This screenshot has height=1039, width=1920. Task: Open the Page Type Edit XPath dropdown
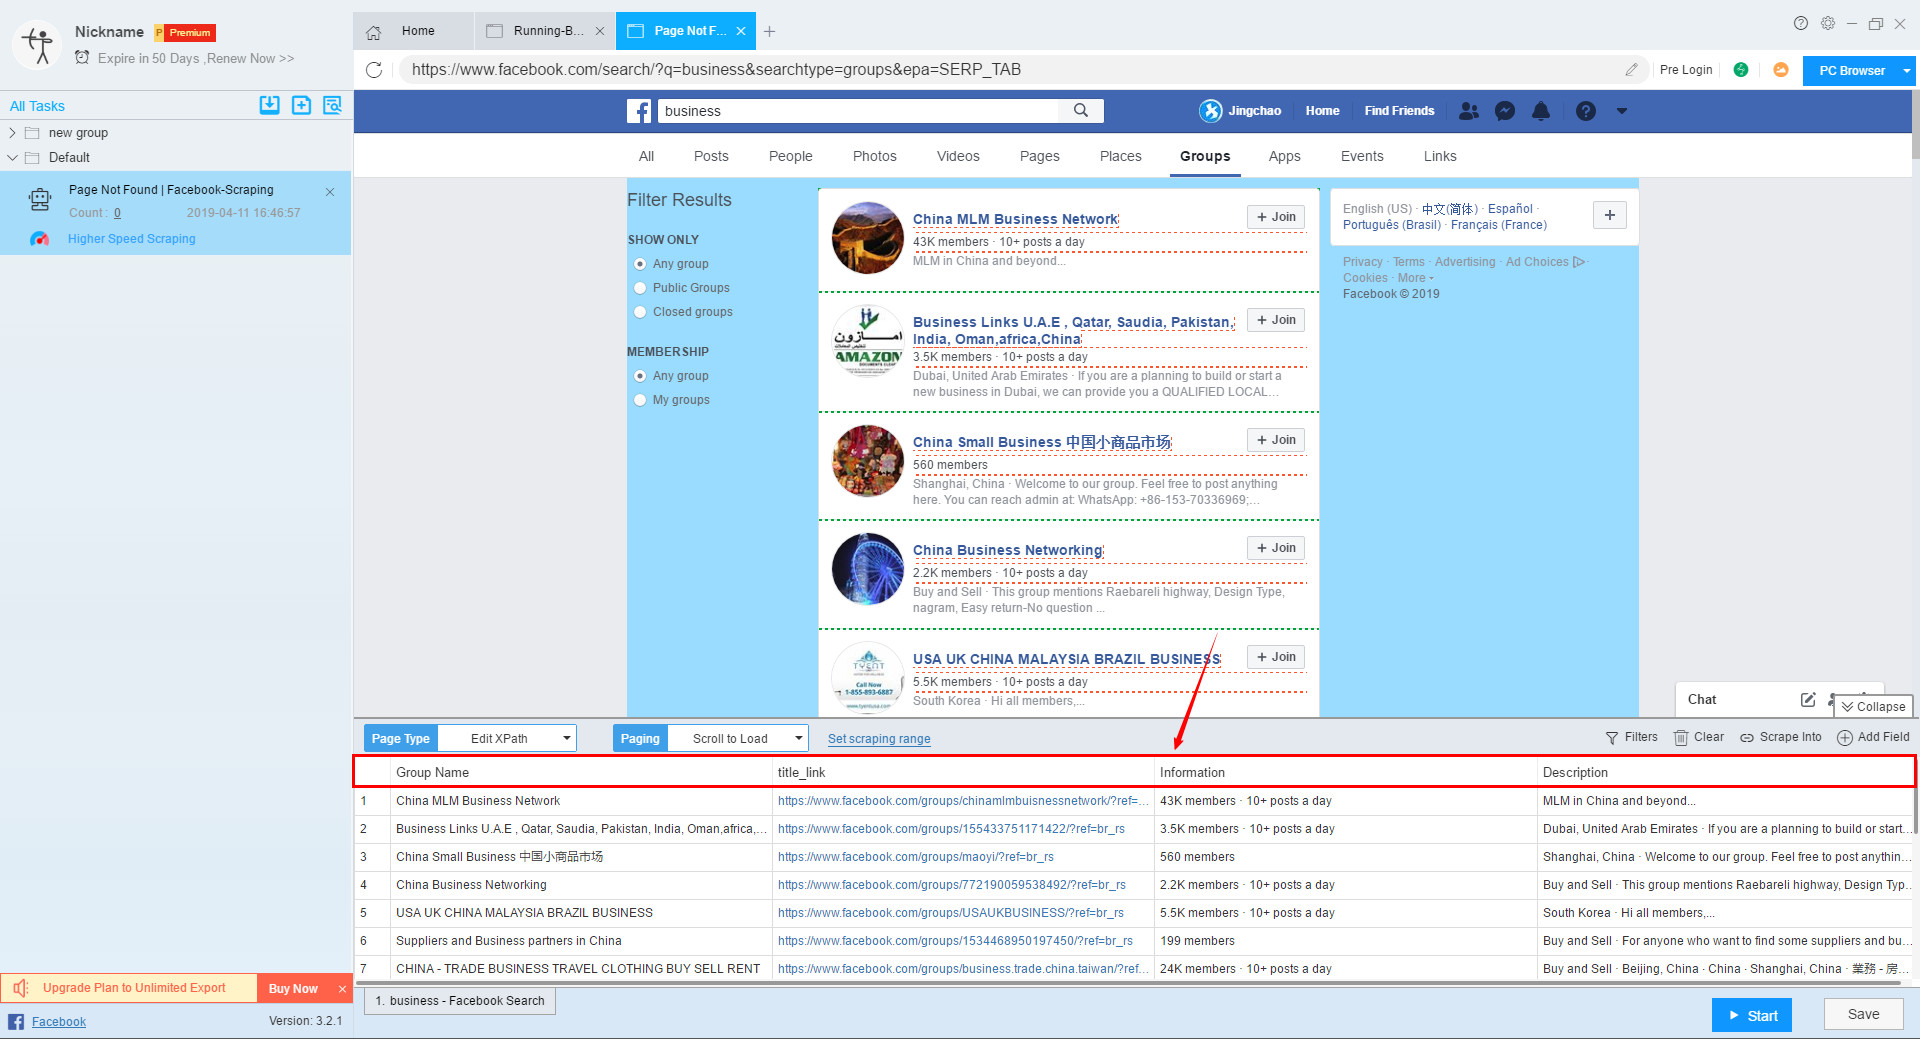[x=507, y=739]
